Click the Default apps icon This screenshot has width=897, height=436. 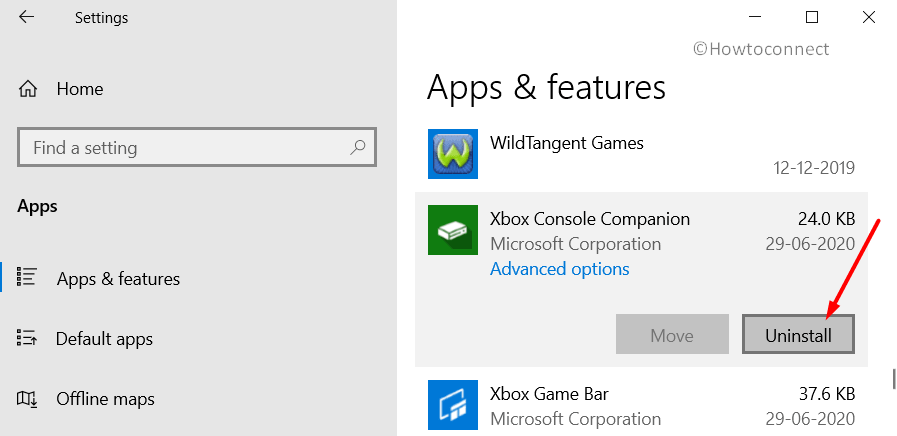coord(27,338)
